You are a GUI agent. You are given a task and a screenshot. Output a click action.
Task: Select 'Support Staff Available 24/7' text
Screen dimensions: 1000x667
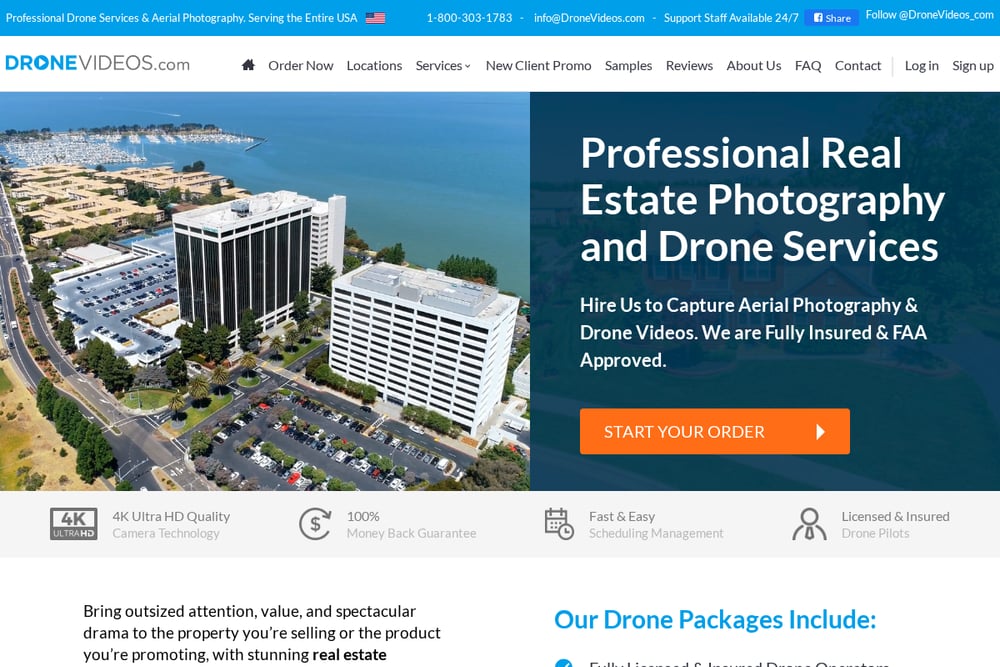[731, 18]
